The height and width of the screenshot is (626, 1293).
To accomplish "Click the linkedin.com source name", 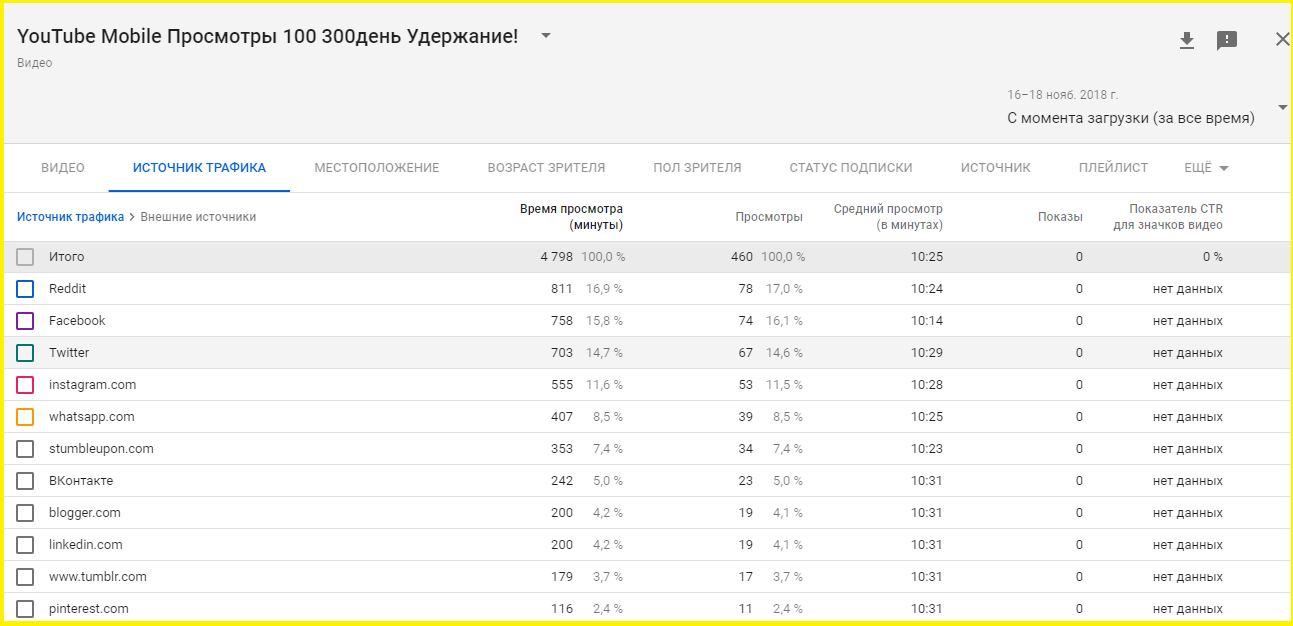I will coord(86,545).
